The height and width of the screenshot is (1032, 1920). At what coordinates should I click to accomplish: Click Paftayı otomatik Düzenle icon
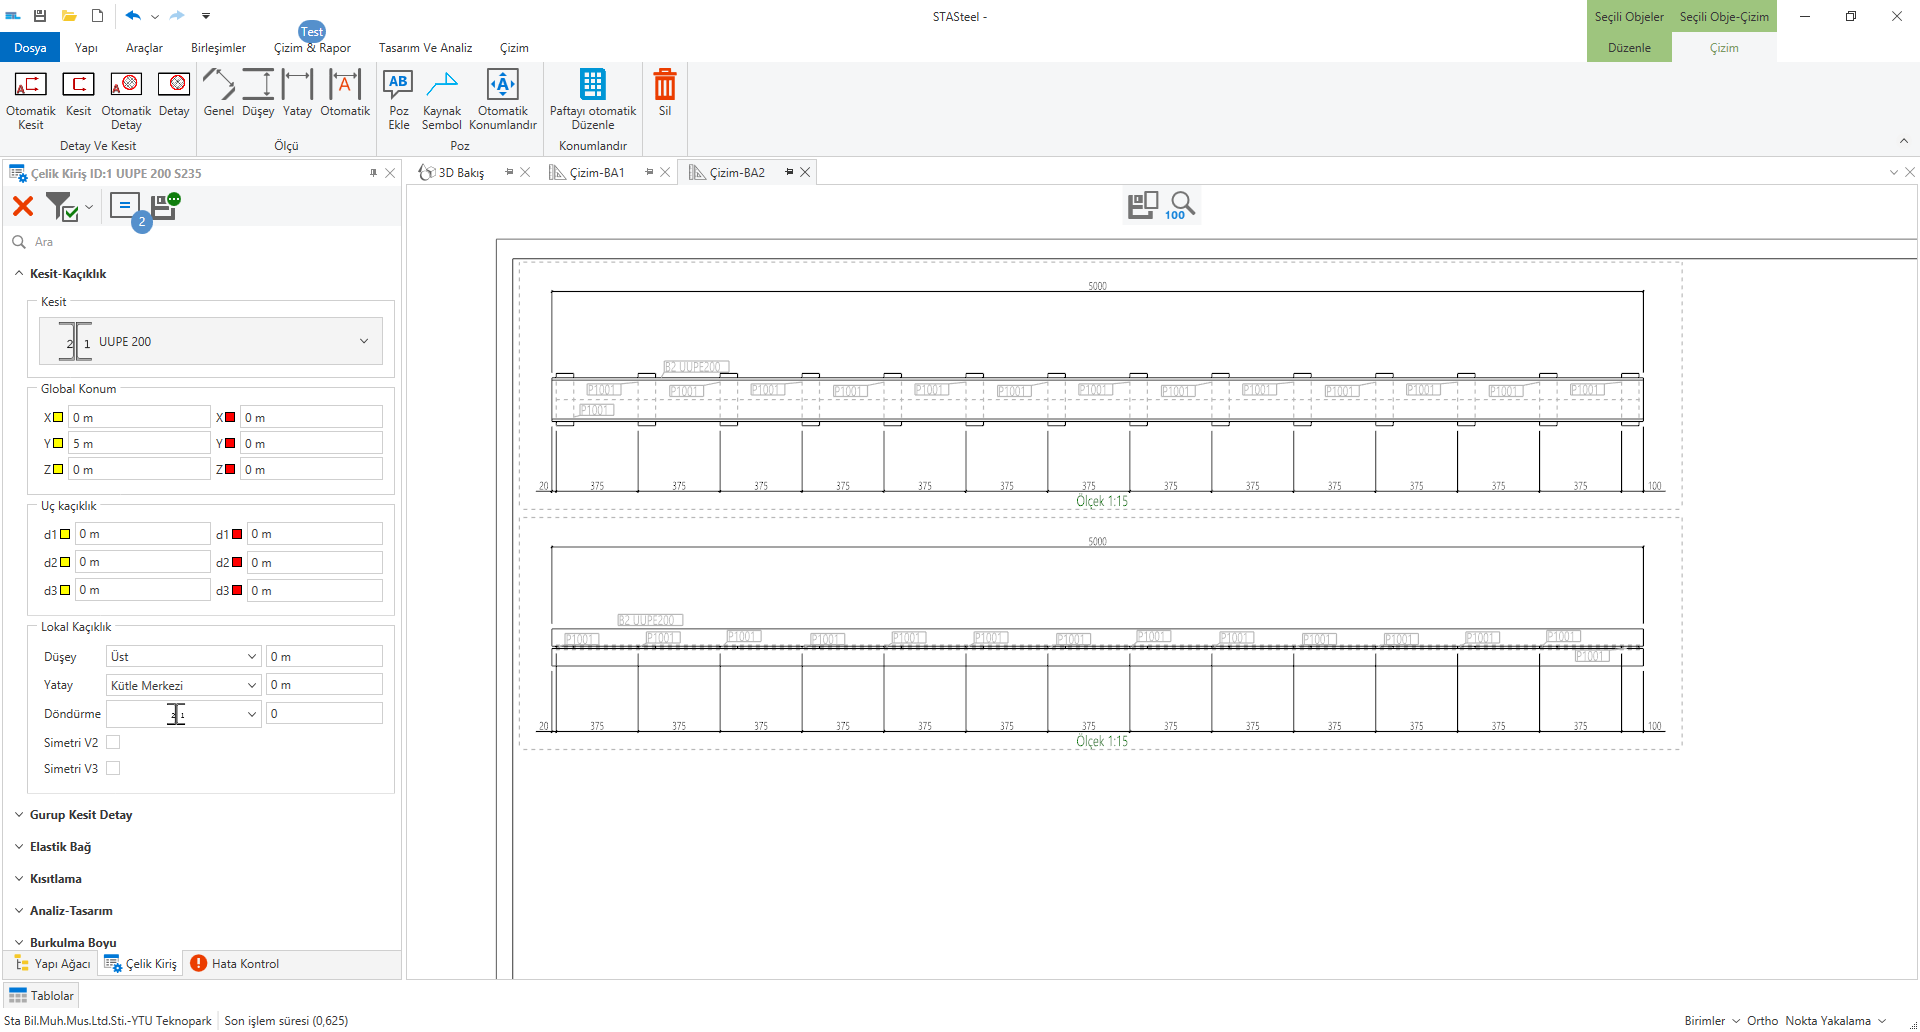tap(592, 86)
